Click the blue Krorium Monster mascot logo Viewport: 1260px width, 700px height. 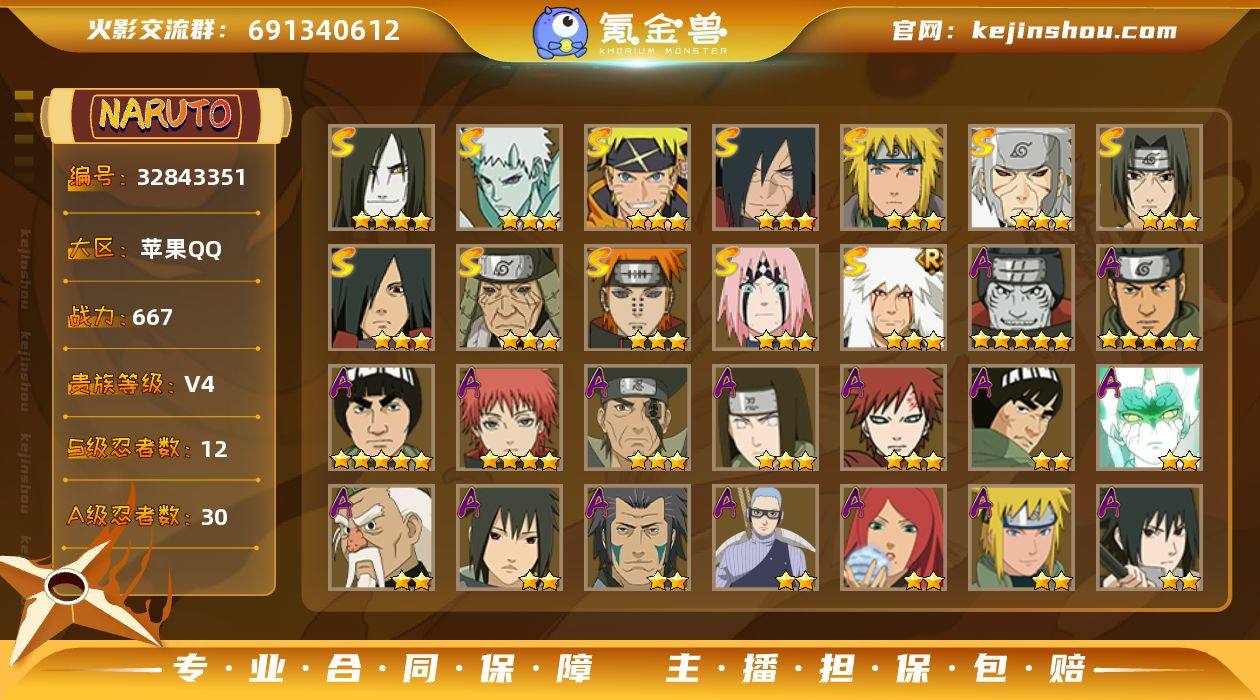559,31
